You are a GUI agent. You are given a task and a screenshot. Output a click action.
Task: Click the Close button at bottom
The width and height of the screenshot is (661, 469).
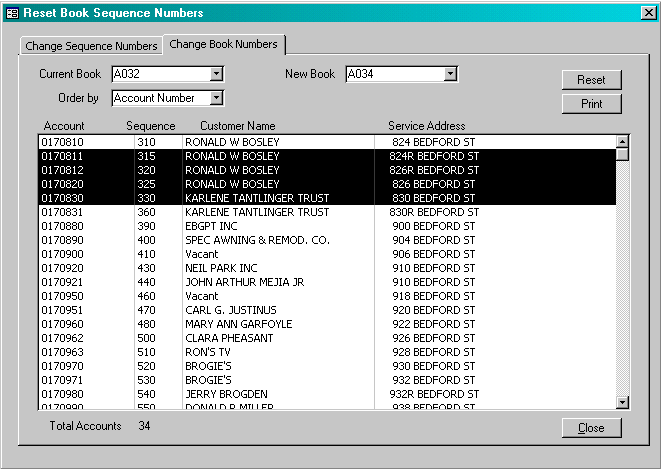click(x=591, y=428)
